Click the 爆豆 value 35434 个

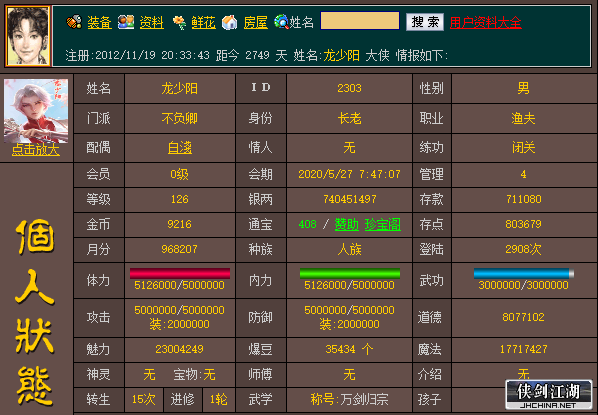[349, 349]
